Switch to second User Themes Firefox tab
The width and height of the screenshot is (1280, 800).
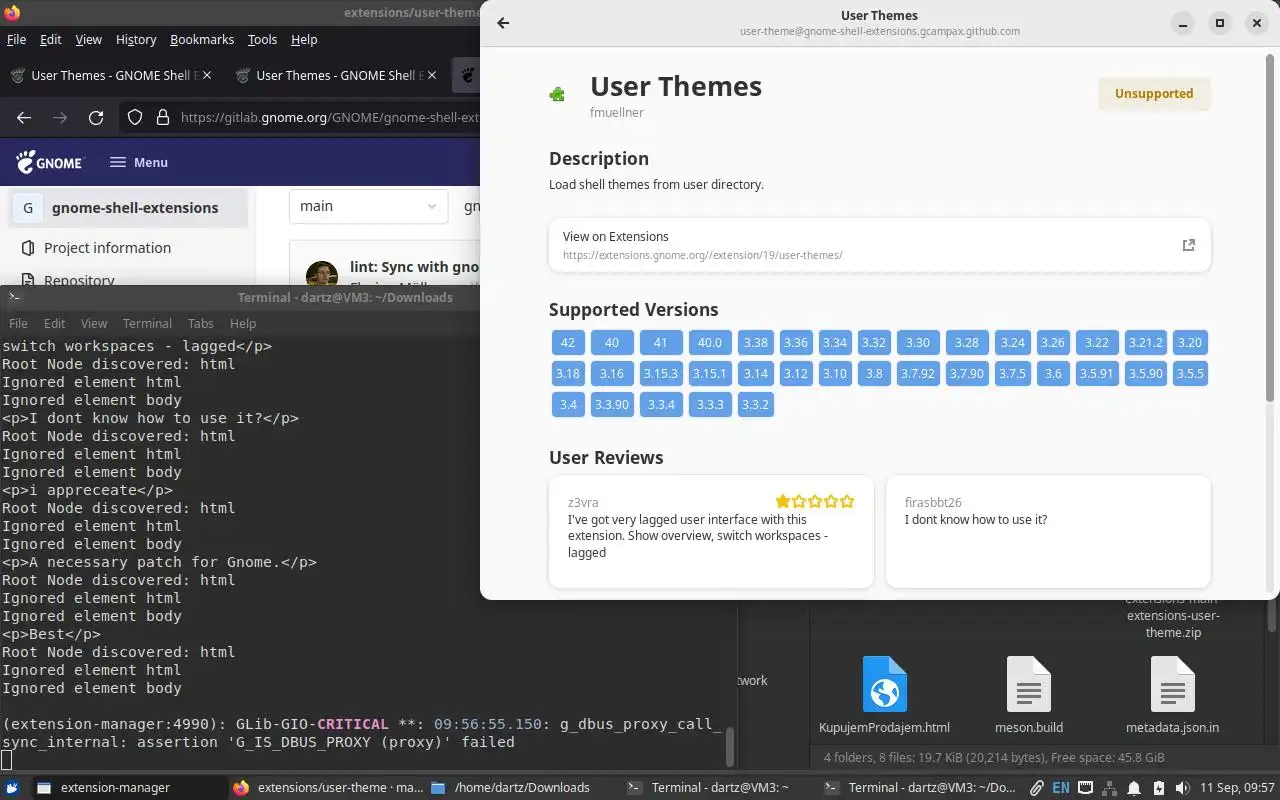pos(335,75)
